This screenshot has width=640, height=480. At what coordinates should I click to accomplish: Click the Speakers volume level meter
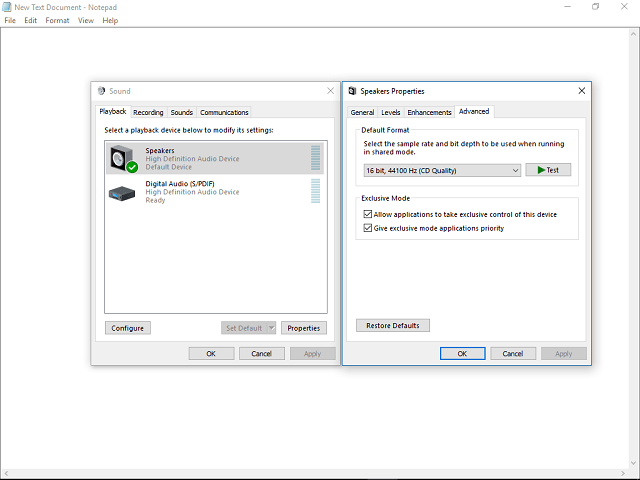(x=316, y=158)
